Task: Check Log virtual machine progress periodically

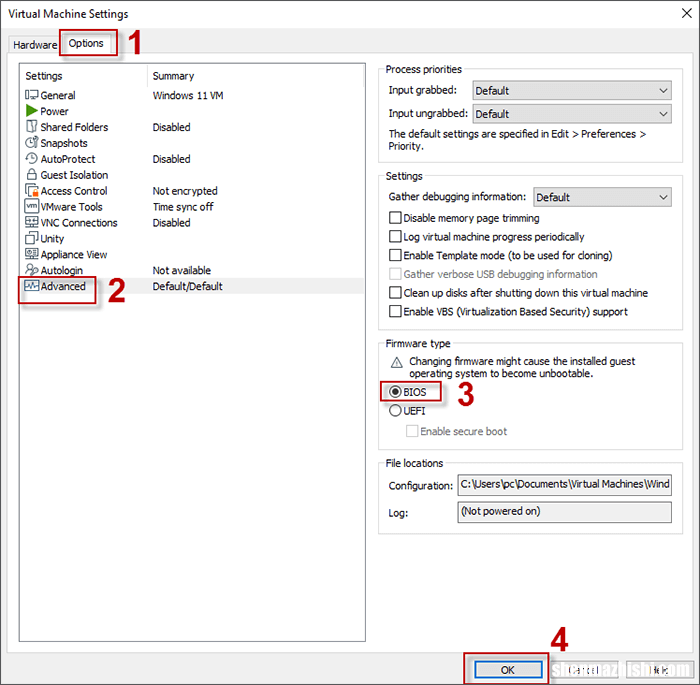Action: tap(395, 236)
